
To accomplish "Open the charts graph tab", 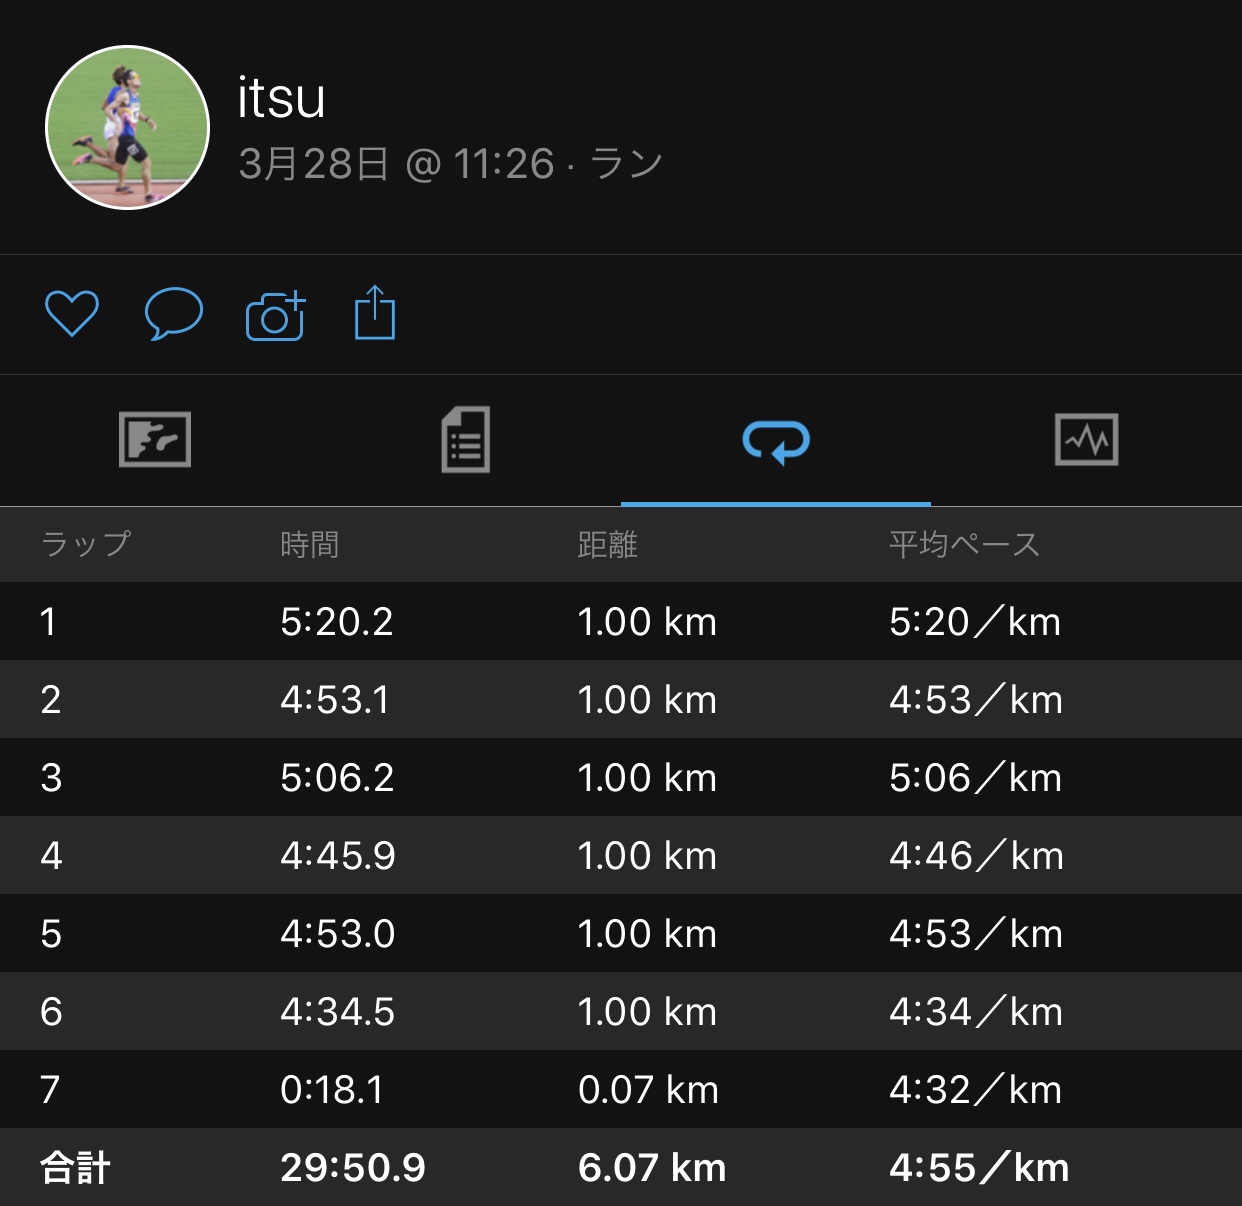I will click(x=1087, y=440).
